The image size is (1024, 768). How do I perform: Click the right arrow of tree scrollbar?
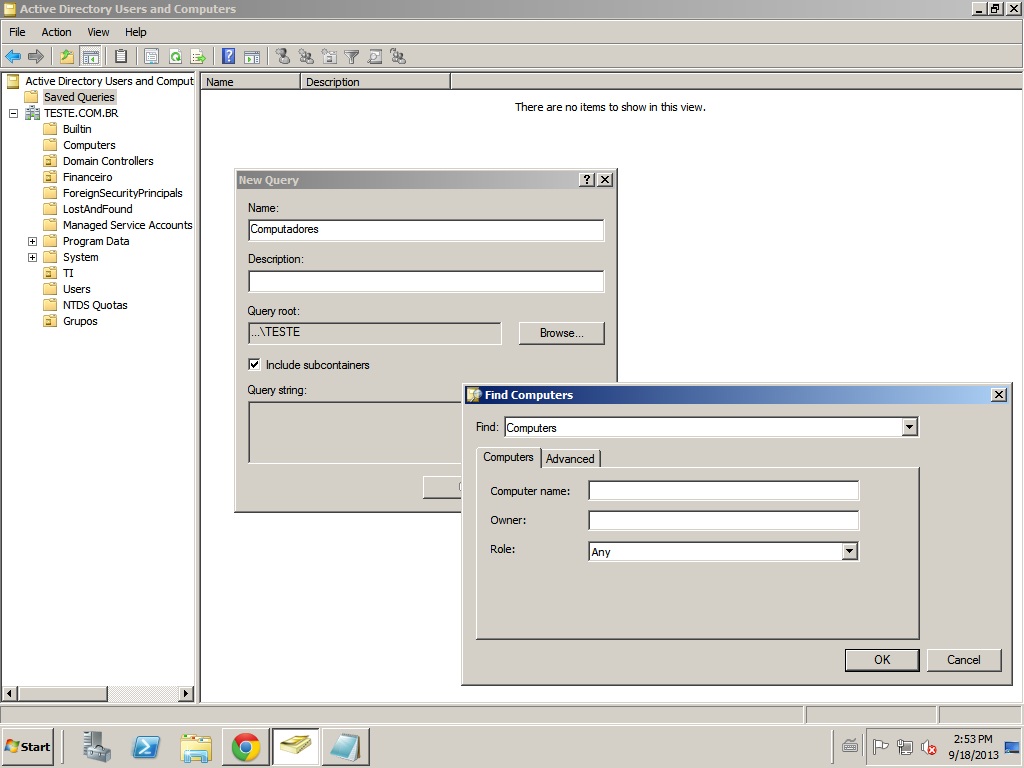[186, 693]
